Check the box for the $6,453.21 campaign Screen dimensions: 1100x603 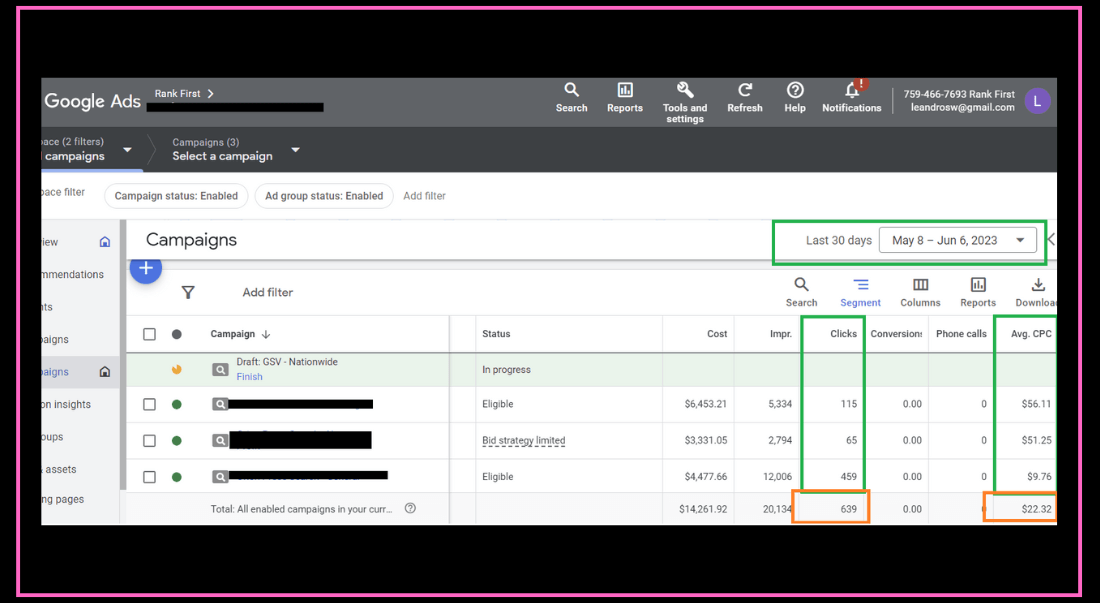coord(149,405)
